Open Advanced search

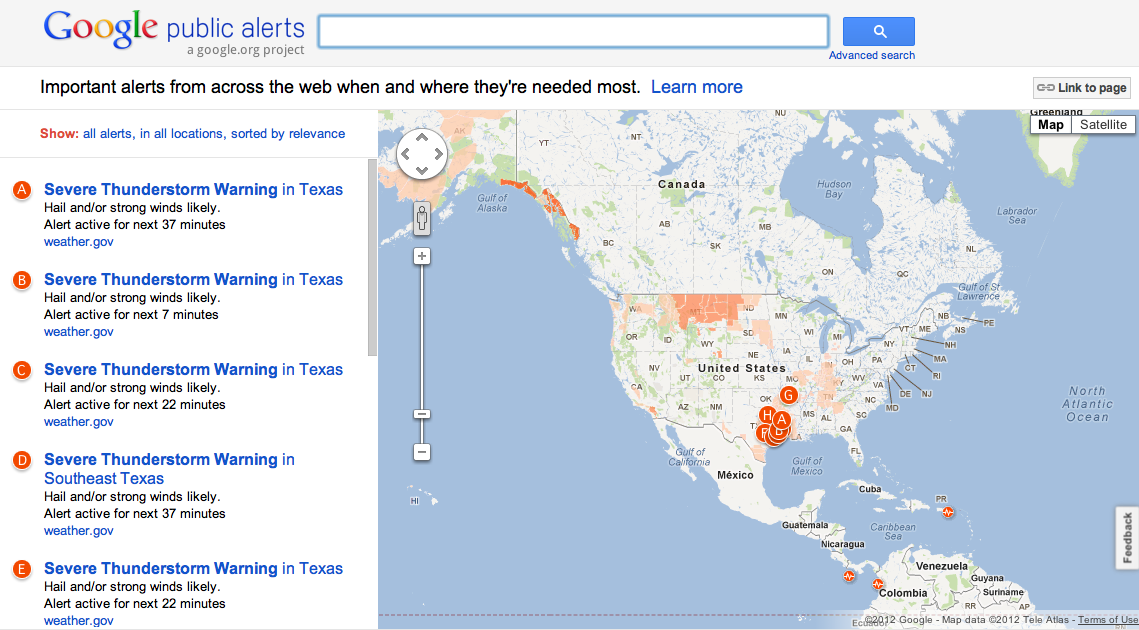pyautogui.click(x=871, y=55)
